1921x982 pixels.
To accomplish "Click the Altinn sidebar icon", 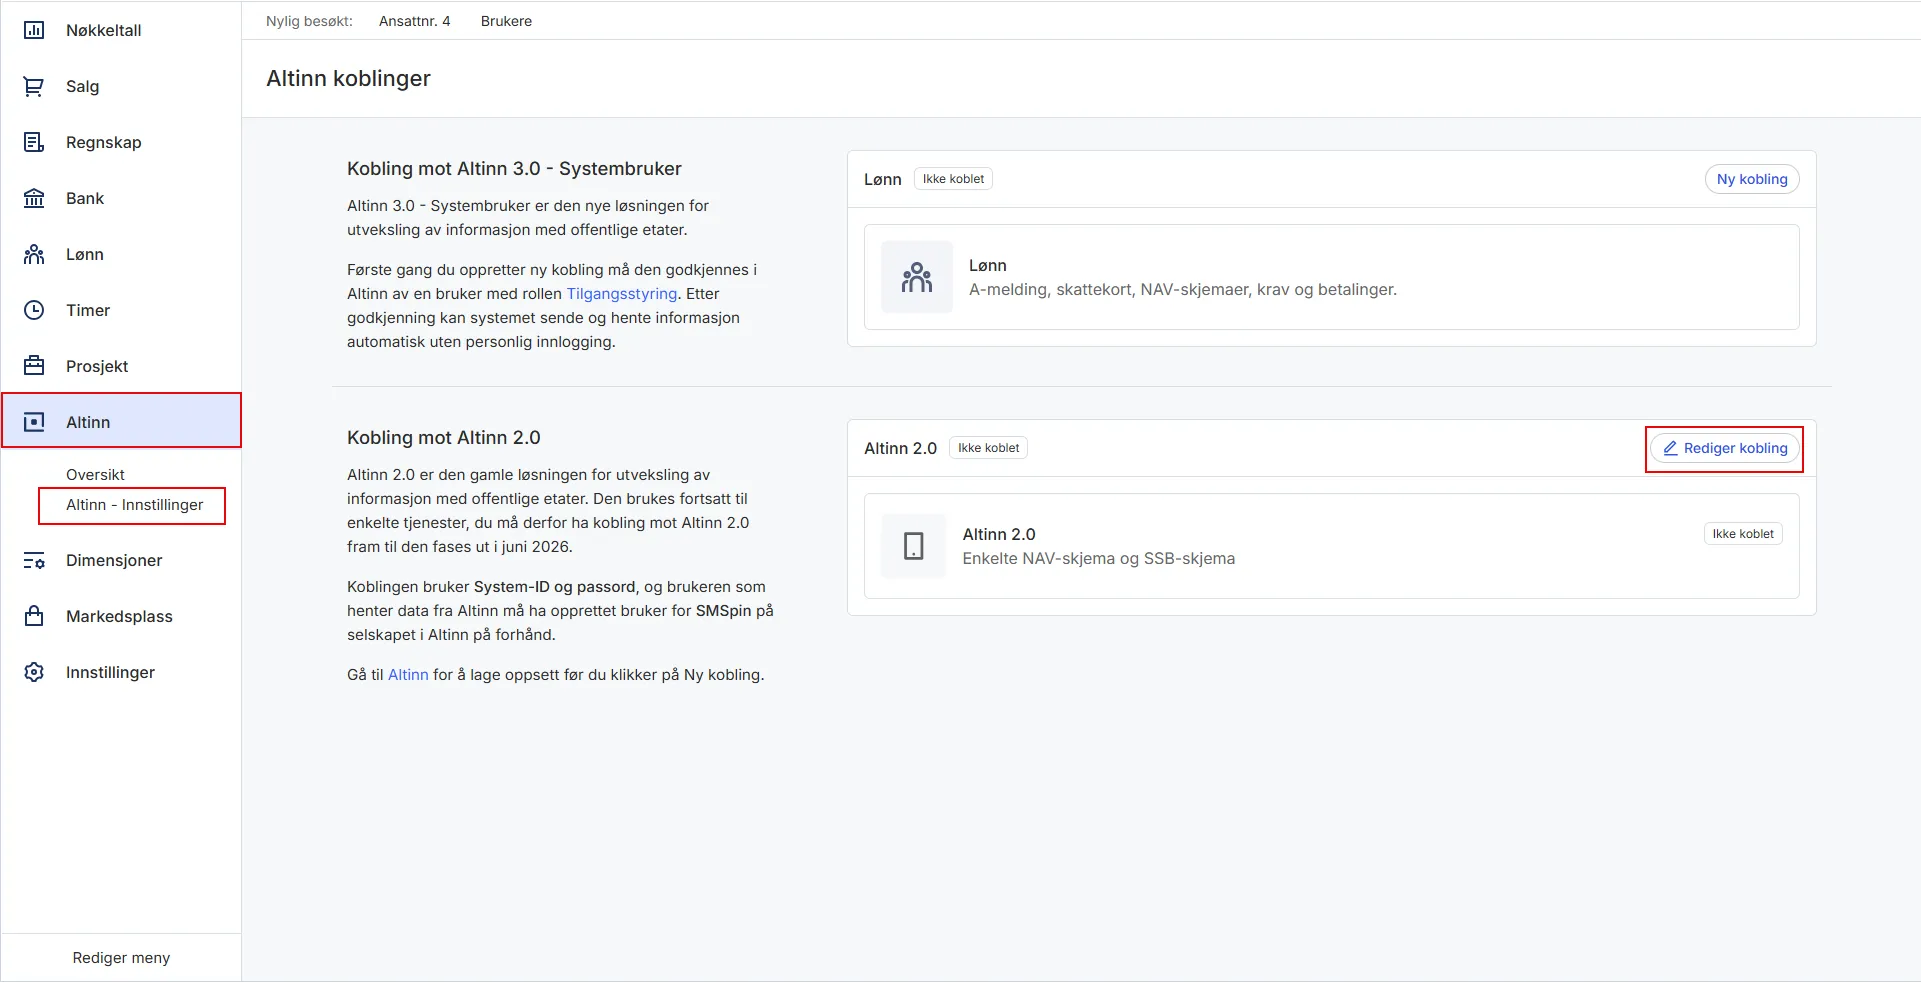I will pos(34,422).
